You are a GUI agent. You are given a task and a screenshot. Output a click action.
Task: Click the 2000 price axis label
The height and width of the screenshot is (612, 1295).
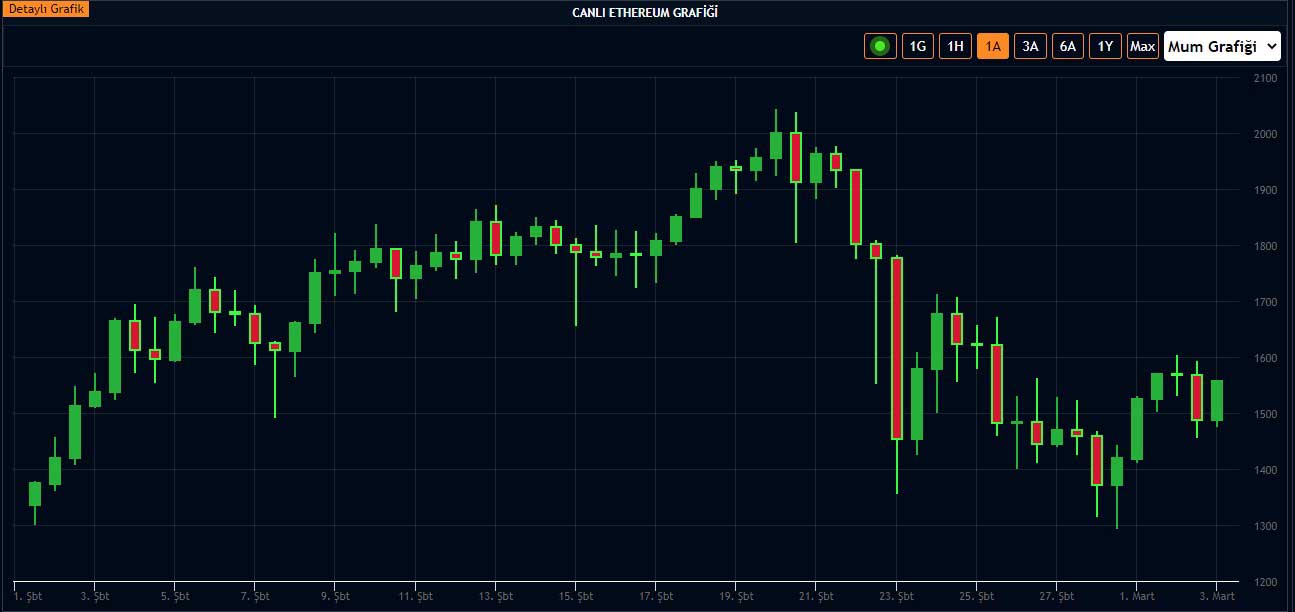1264,134
